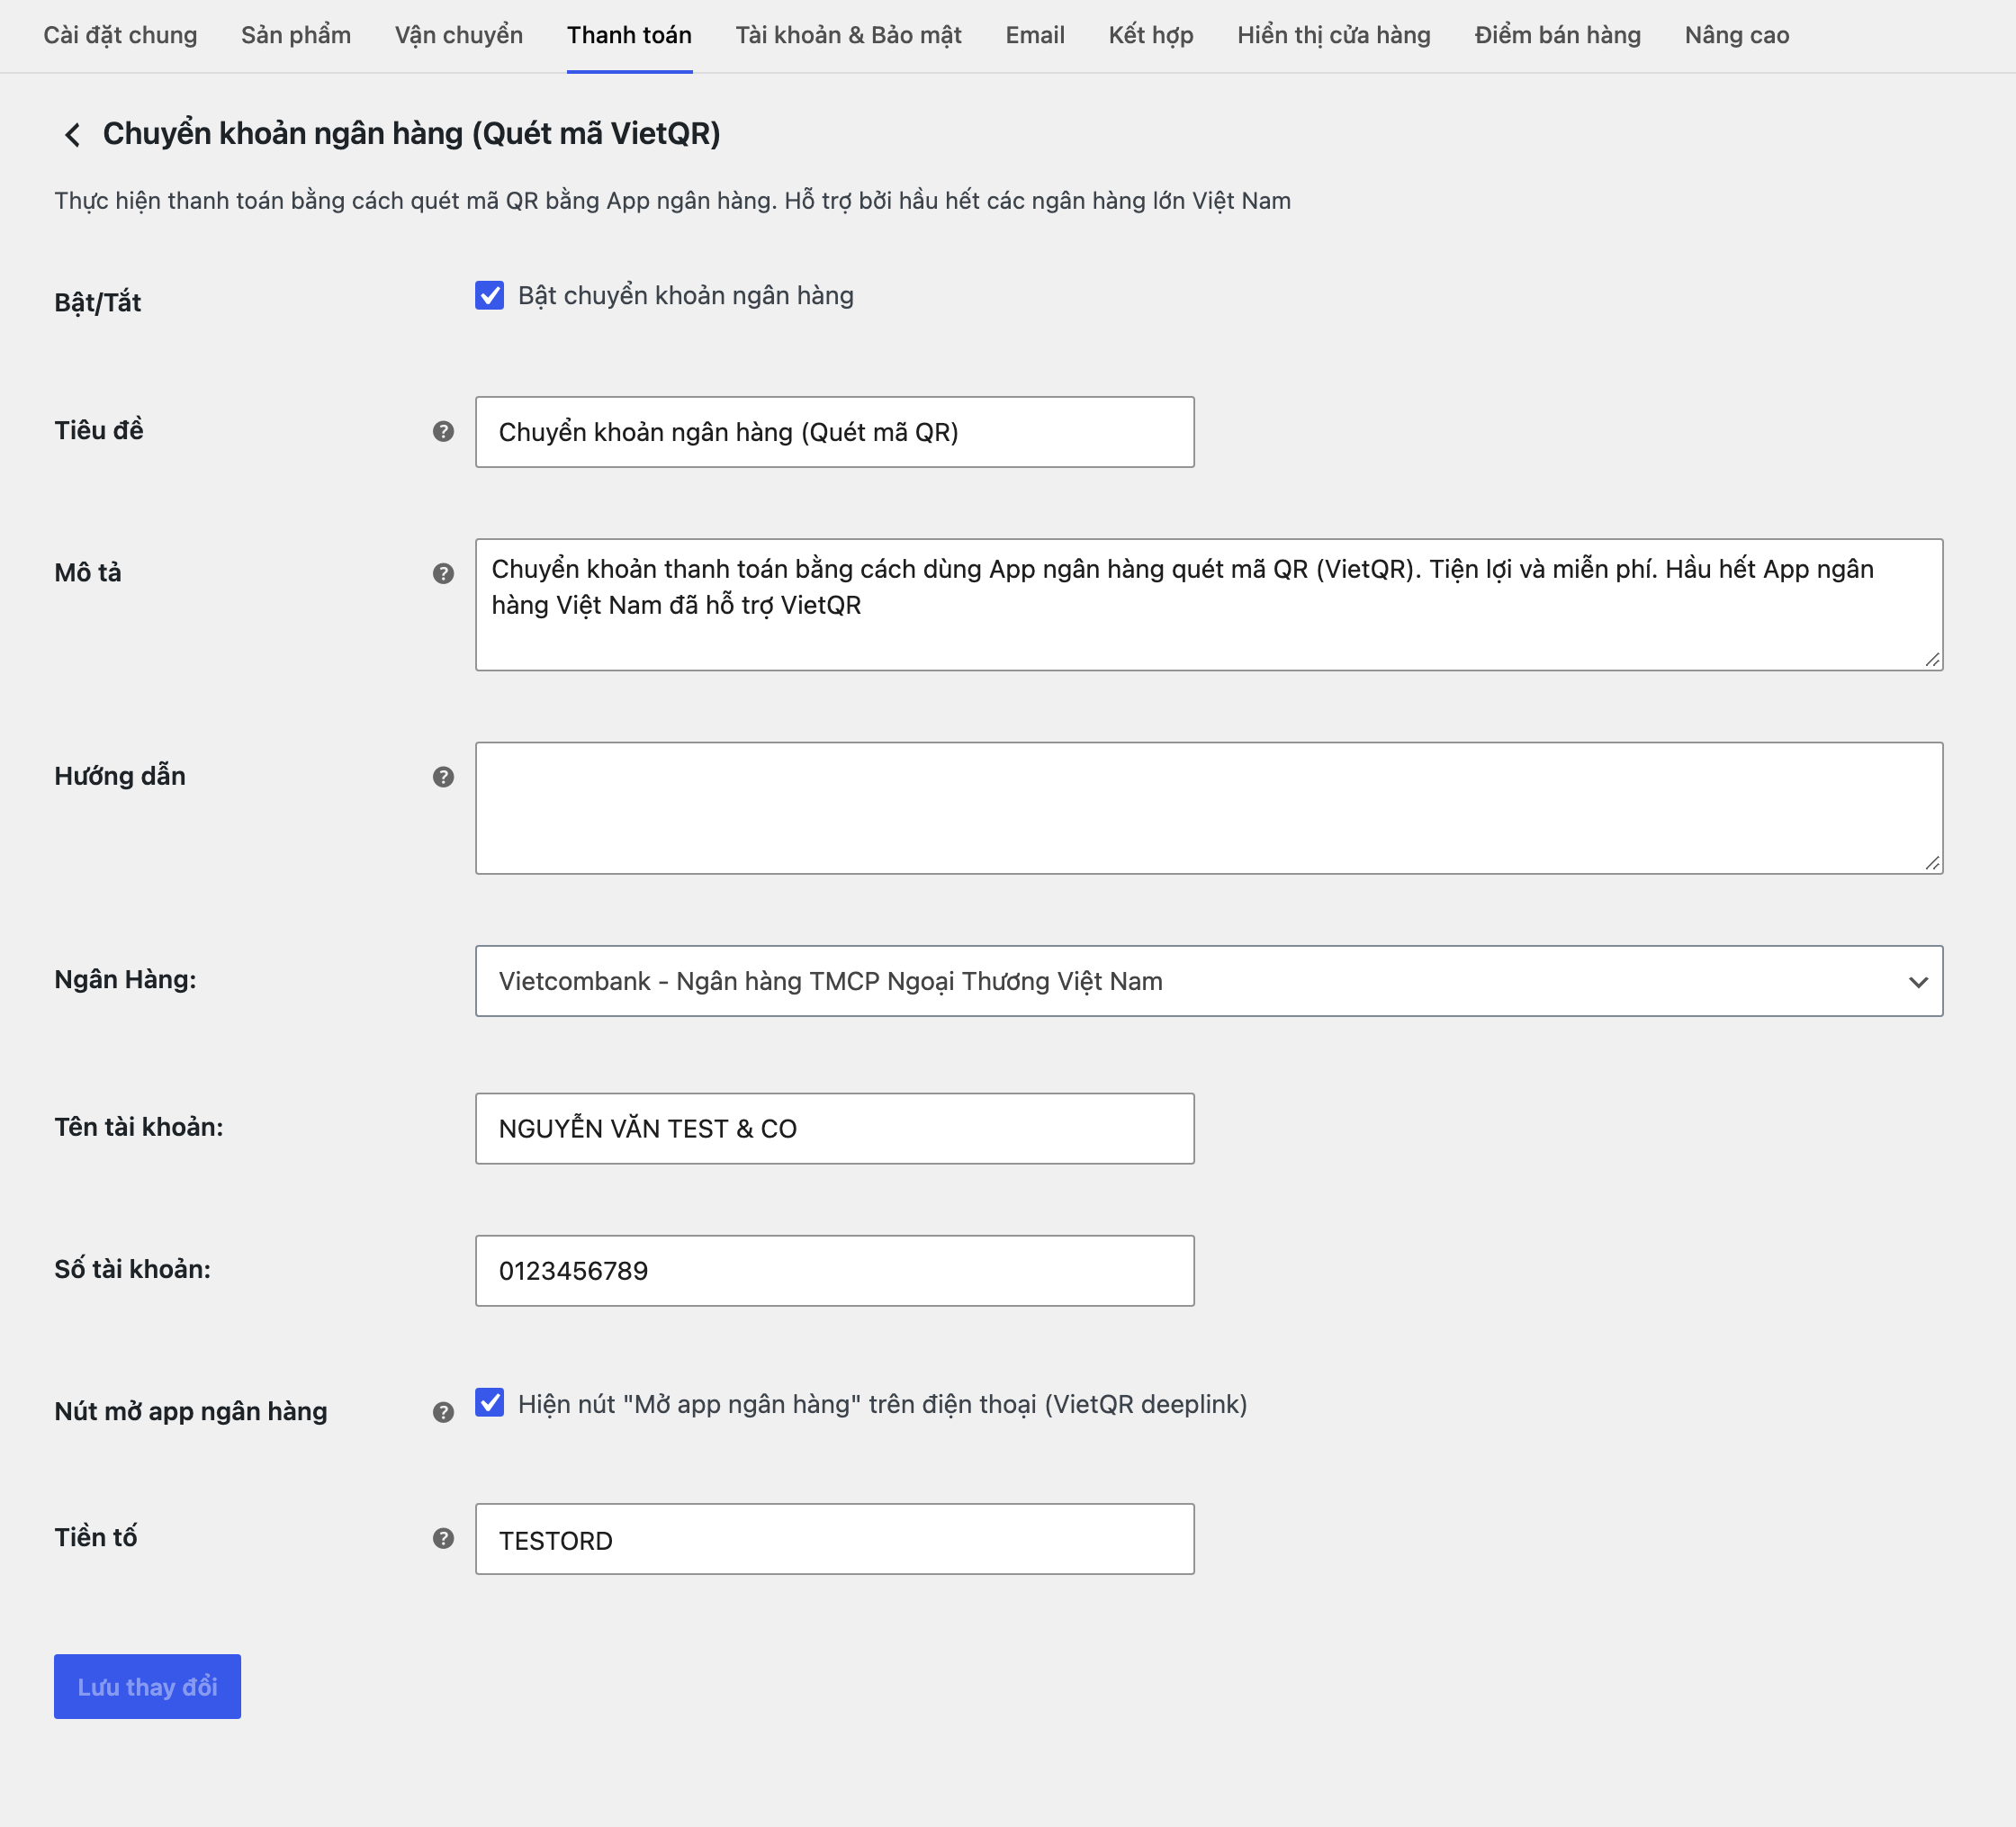The height and width of the screenshot is (1827, 2016).
Task: Go back using the arrow beside VietQR title
Action: click(72, 134)
